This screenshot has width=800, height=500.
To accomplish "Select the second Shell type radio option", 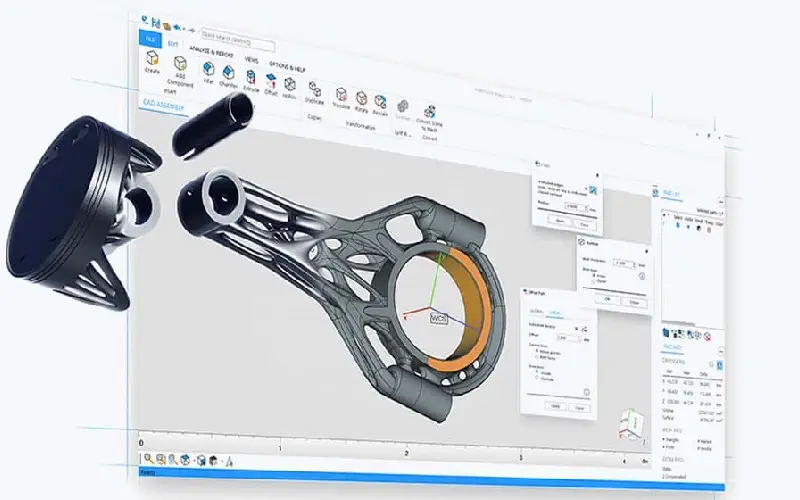I will point(594,281).
